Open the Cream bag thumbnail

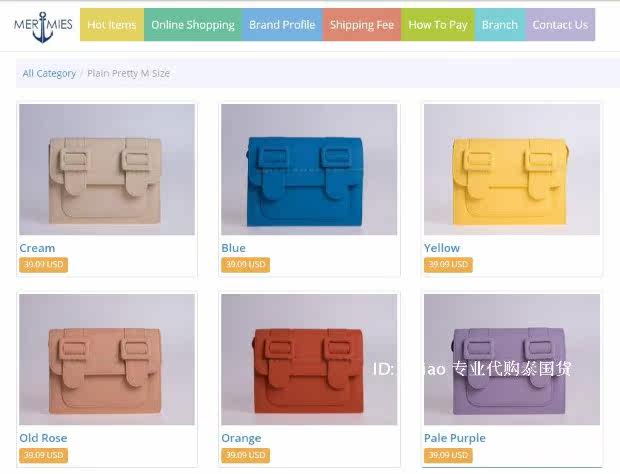click(x=107, y=170)
